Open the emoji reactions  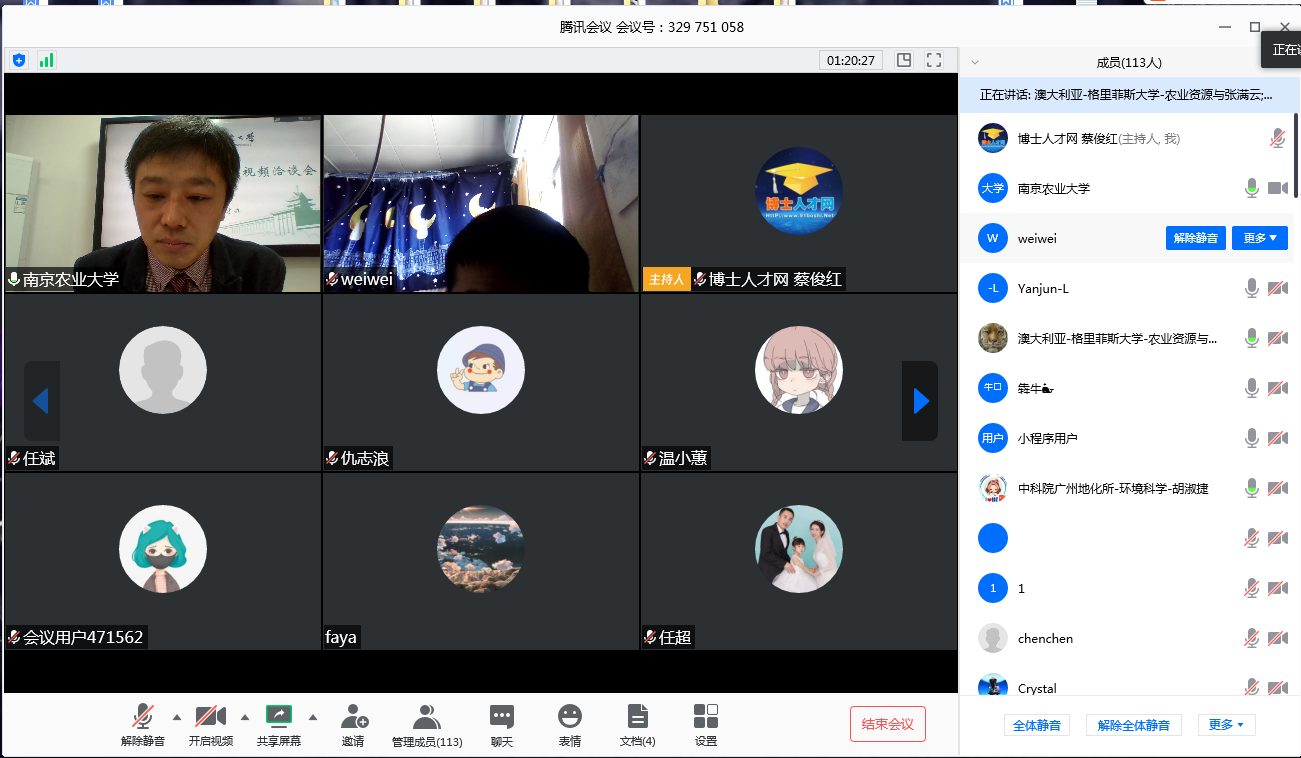click(570, 725)
